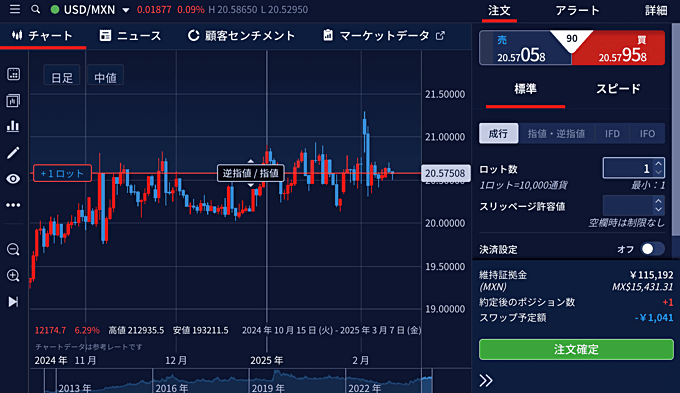This screenshot has width=680, height=393.
Task: Click the order panel vertical scrollbar
Action: click(x=676, y=130)
